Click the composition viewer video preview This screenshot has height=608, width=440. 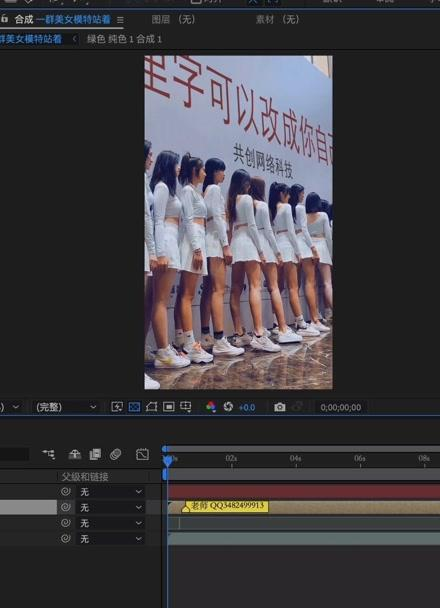(238, 222)
